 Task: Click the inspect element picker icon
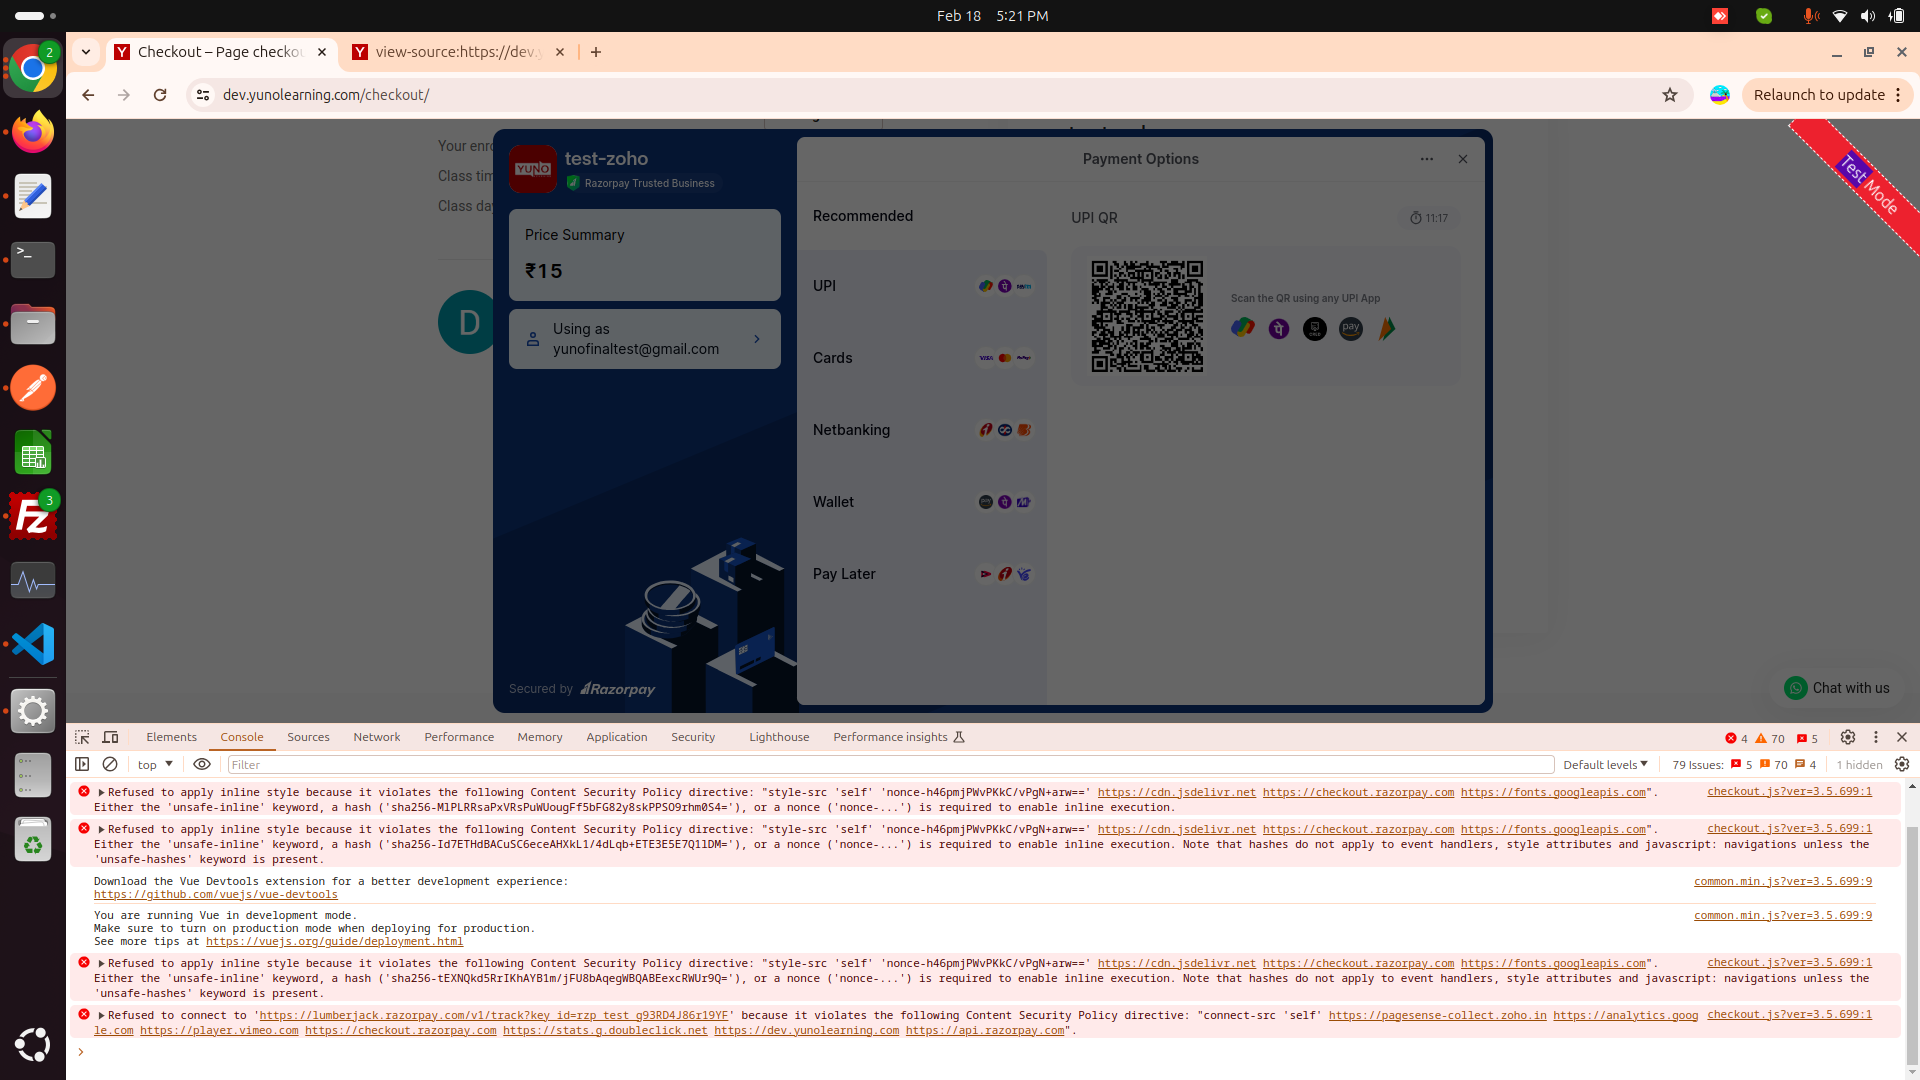82,737
